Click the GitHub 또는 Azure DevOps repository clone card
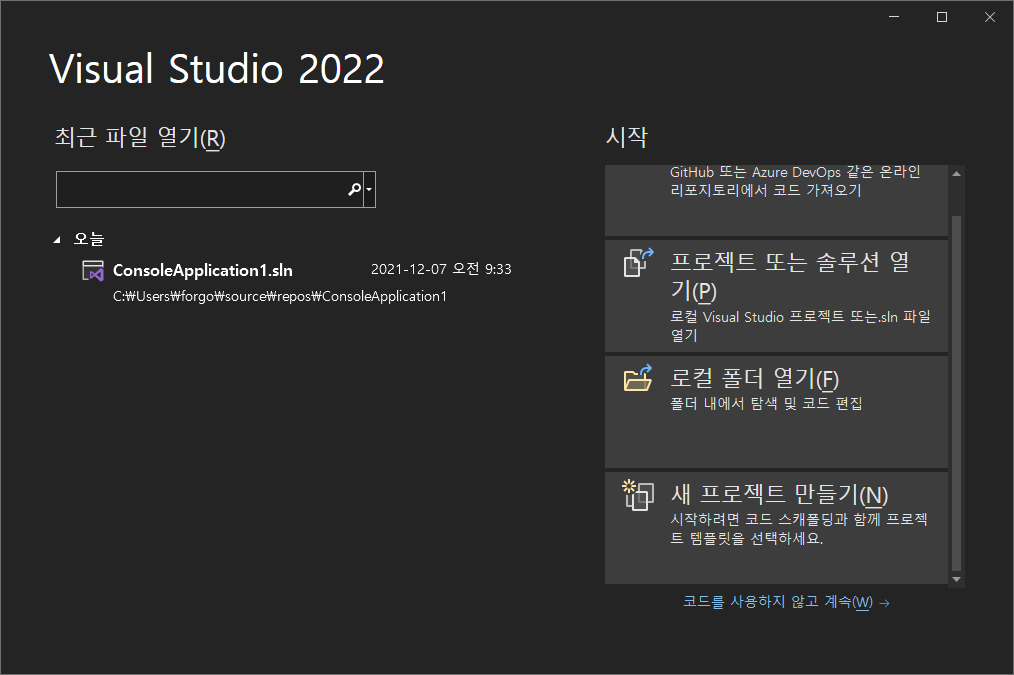Image resolution: width=1014 pixels, height=675 pixels. coord(776,200)
